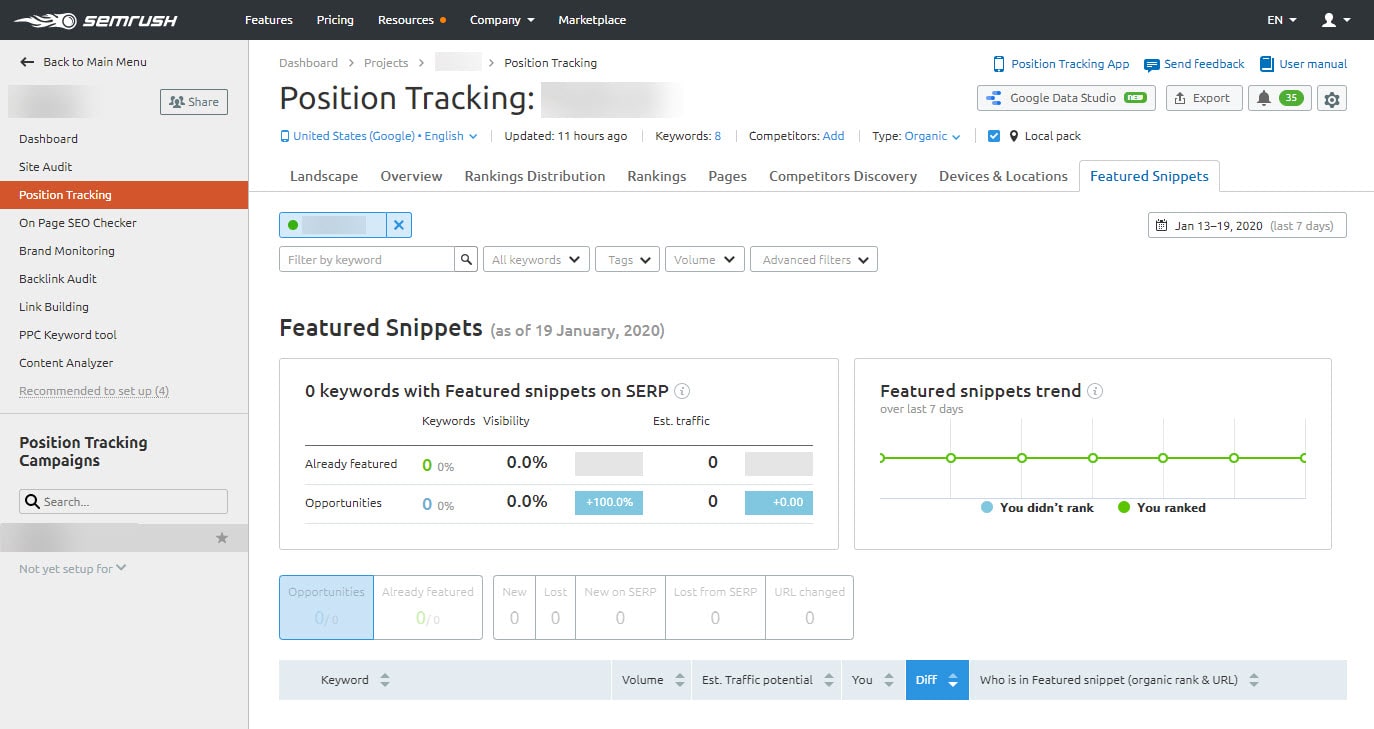Switch to the Rankings Distribution tab
The height and width of the screenshot is (729, 1374).
pos(534,176)
